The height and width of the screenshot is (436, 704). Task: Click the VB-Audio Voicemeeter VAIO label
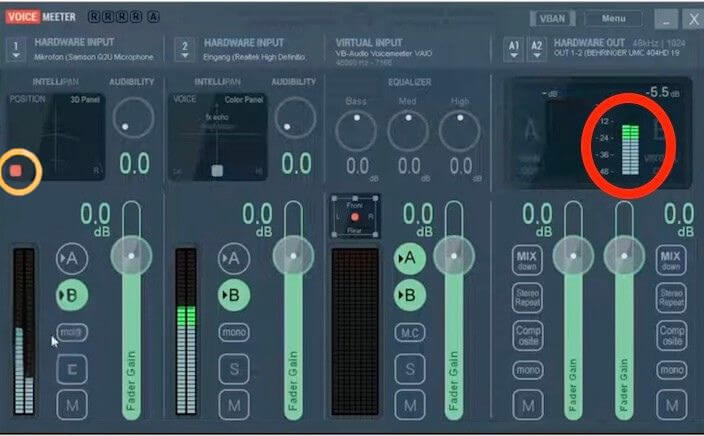click(x=383, y=53)
